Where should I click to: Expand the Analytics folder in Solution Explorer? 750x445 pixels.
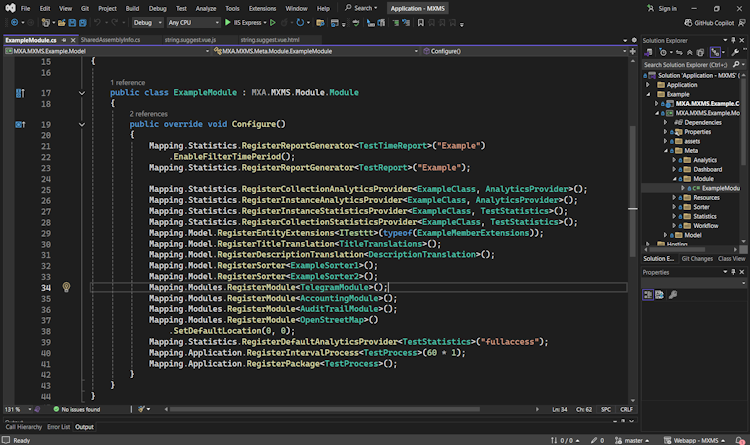pyautogui.click(x=674, y=160)
